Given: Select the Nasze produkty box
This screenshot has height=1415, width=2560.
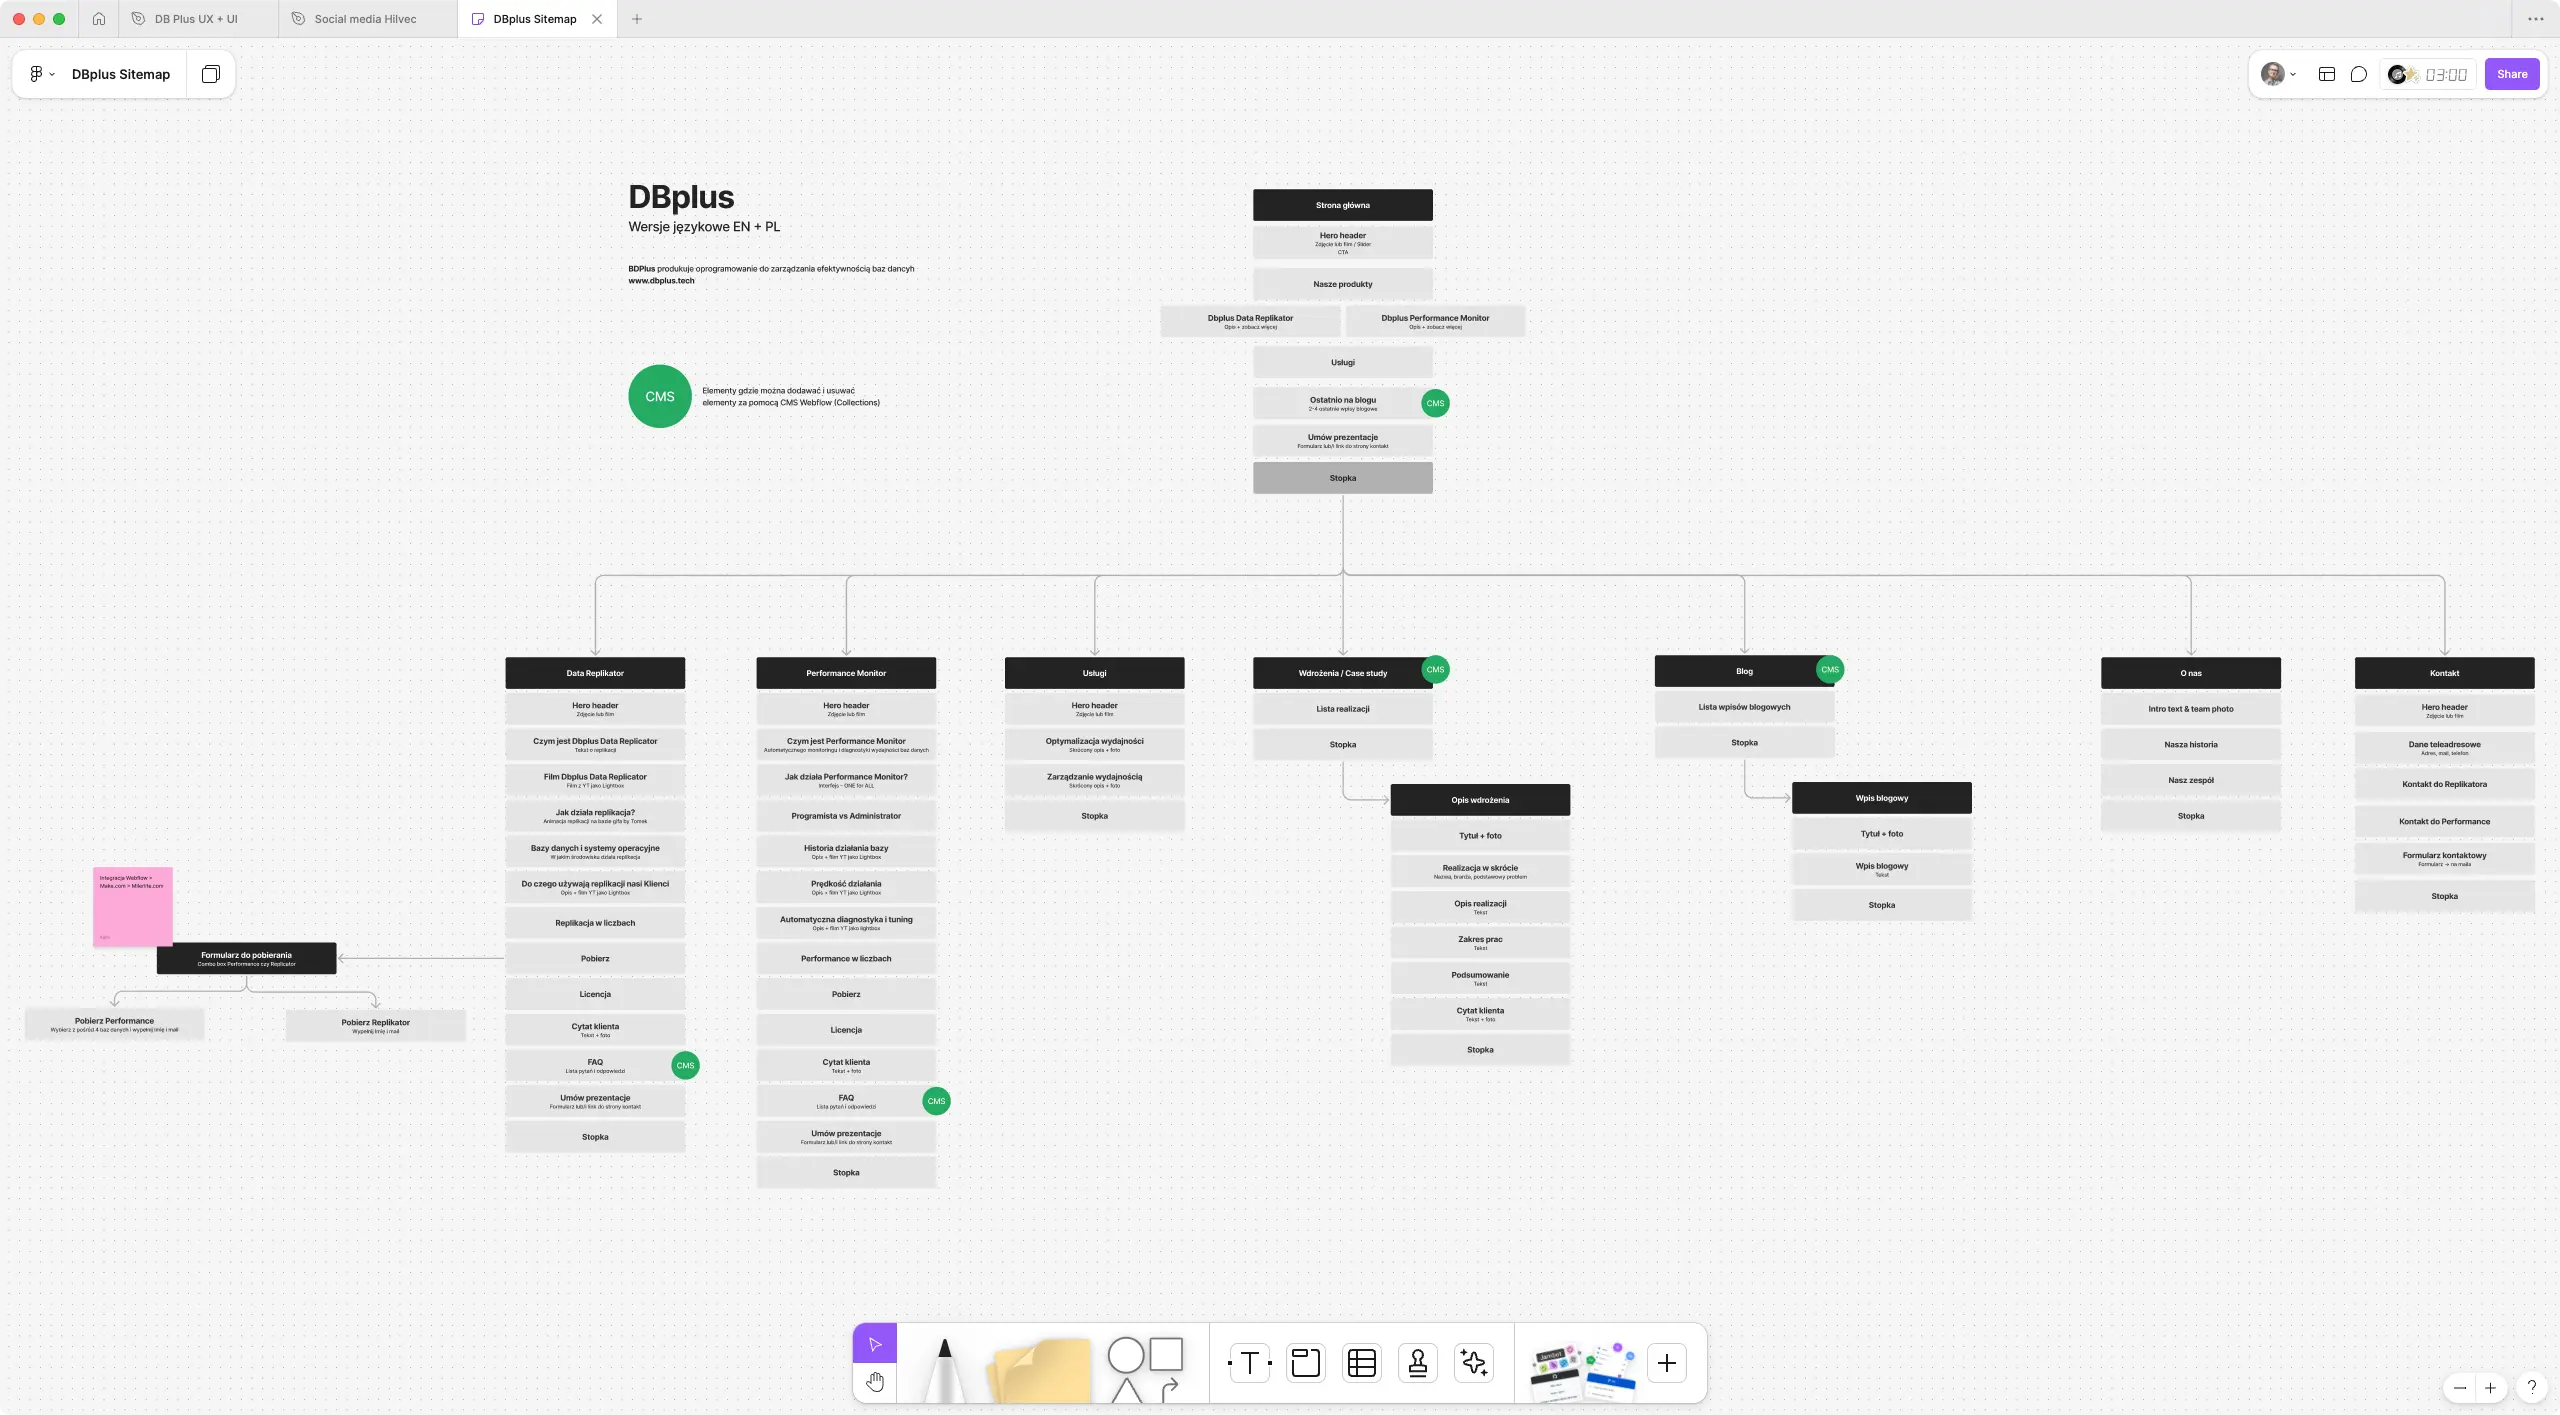Looking at the screenshot, I should tap(1343, 284).
